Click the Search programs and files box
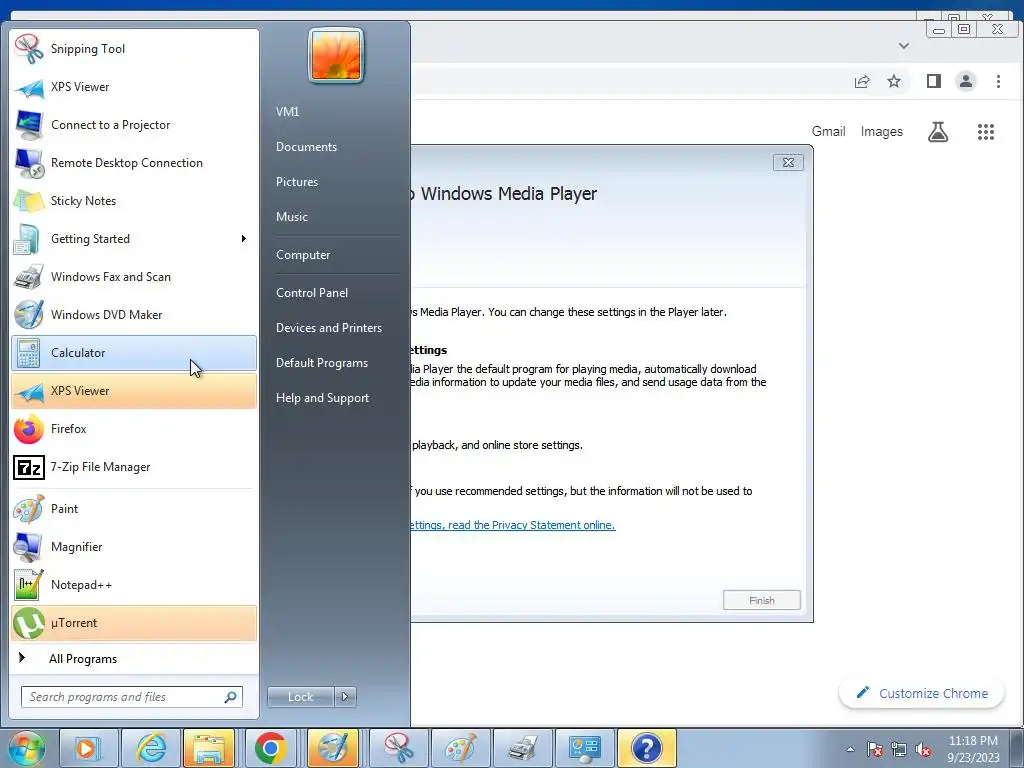This screenshot has width=1024, height=768. click(x=131, y=697)
